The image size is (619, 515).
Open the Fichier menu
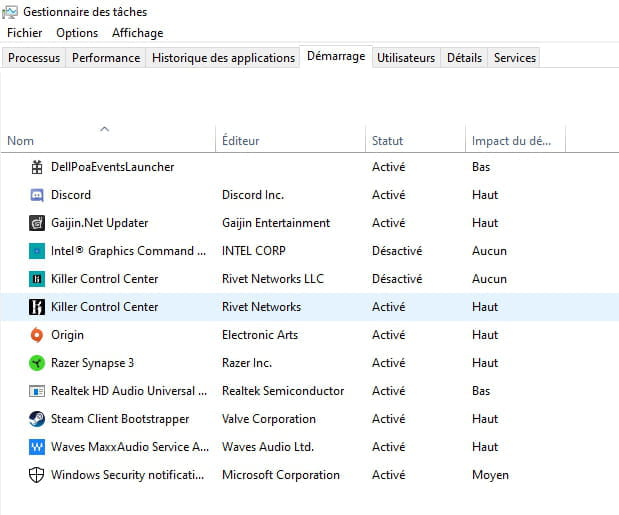pyautogui.click(x=25, y=33)
